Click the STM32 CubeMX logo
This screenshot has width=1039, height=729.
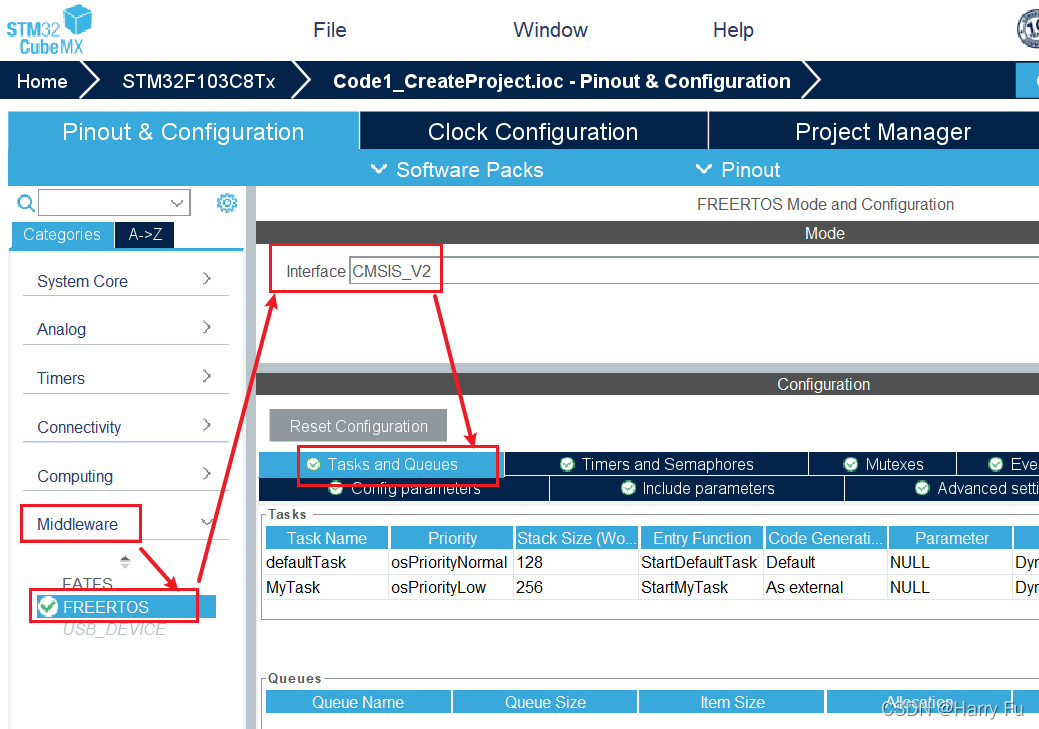point(49,30)
